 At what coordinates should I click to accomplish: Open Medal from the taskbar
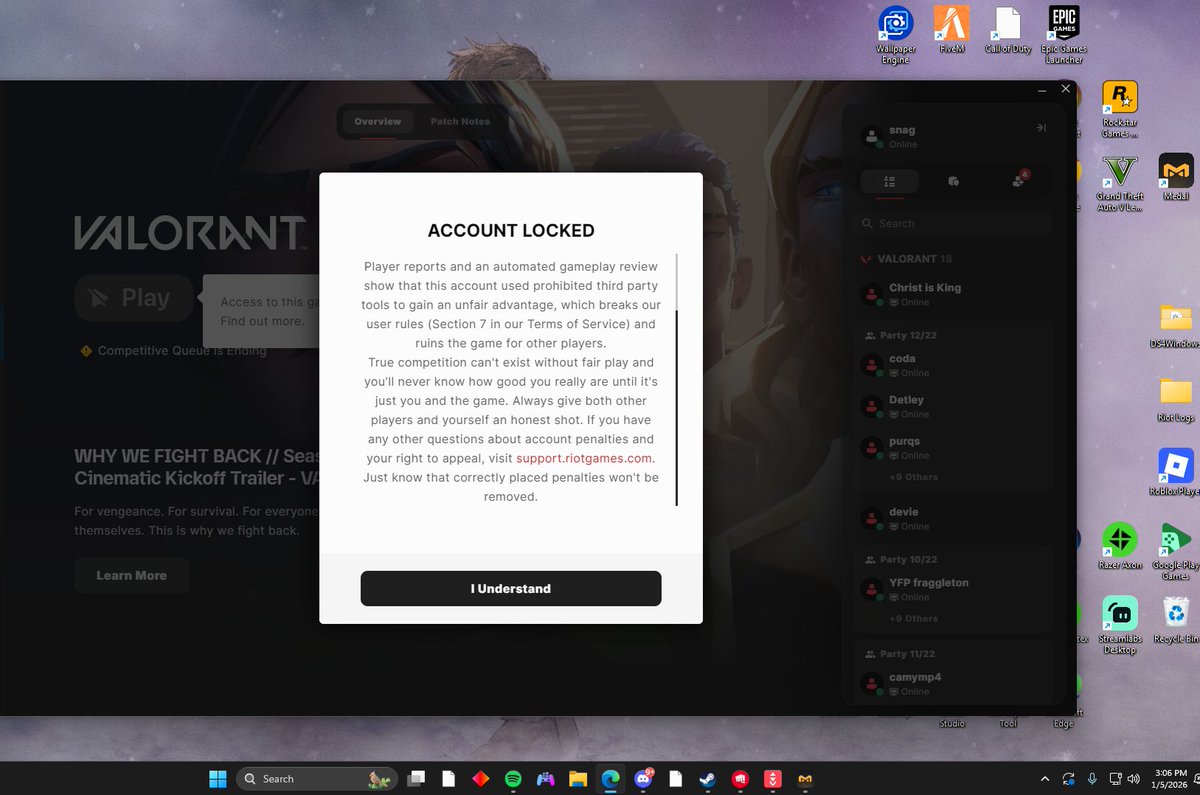tap(804, 778)
